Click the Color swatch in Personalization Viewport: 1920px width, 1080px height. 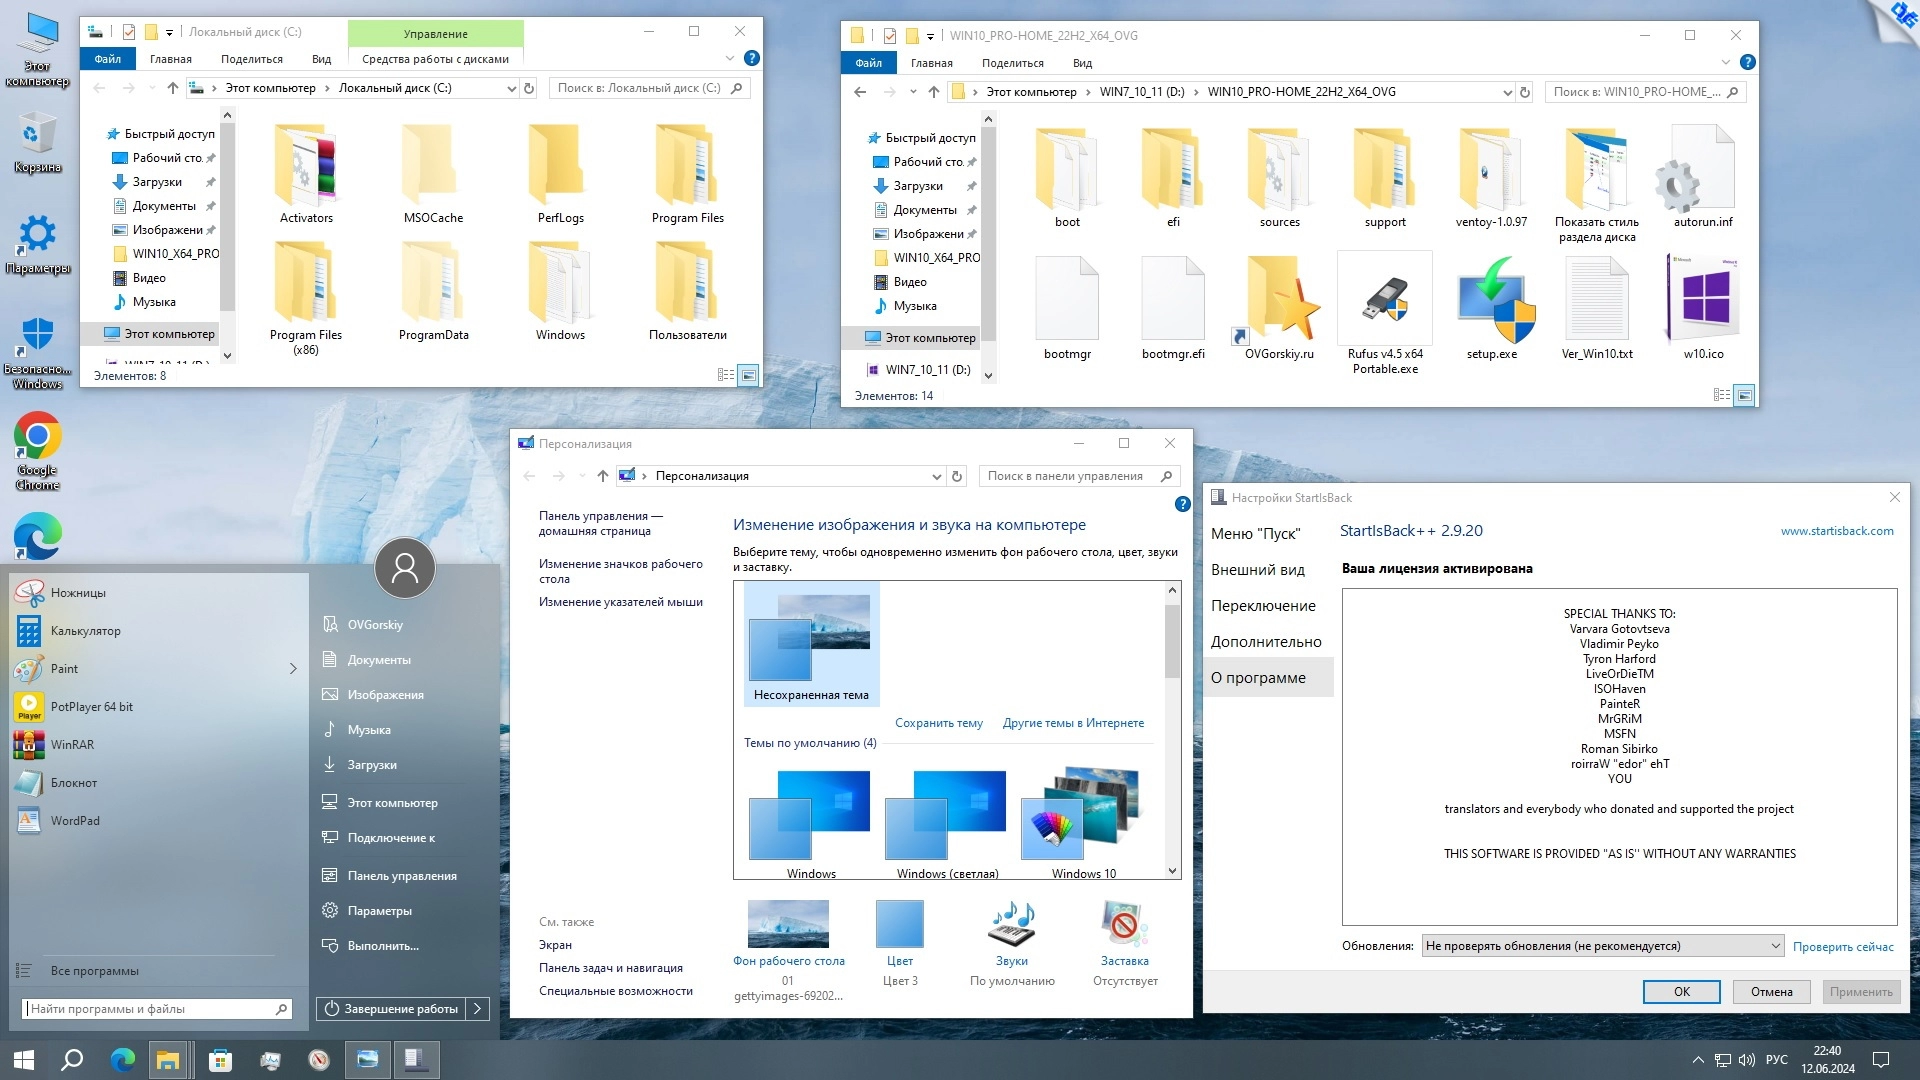(899, 925)
